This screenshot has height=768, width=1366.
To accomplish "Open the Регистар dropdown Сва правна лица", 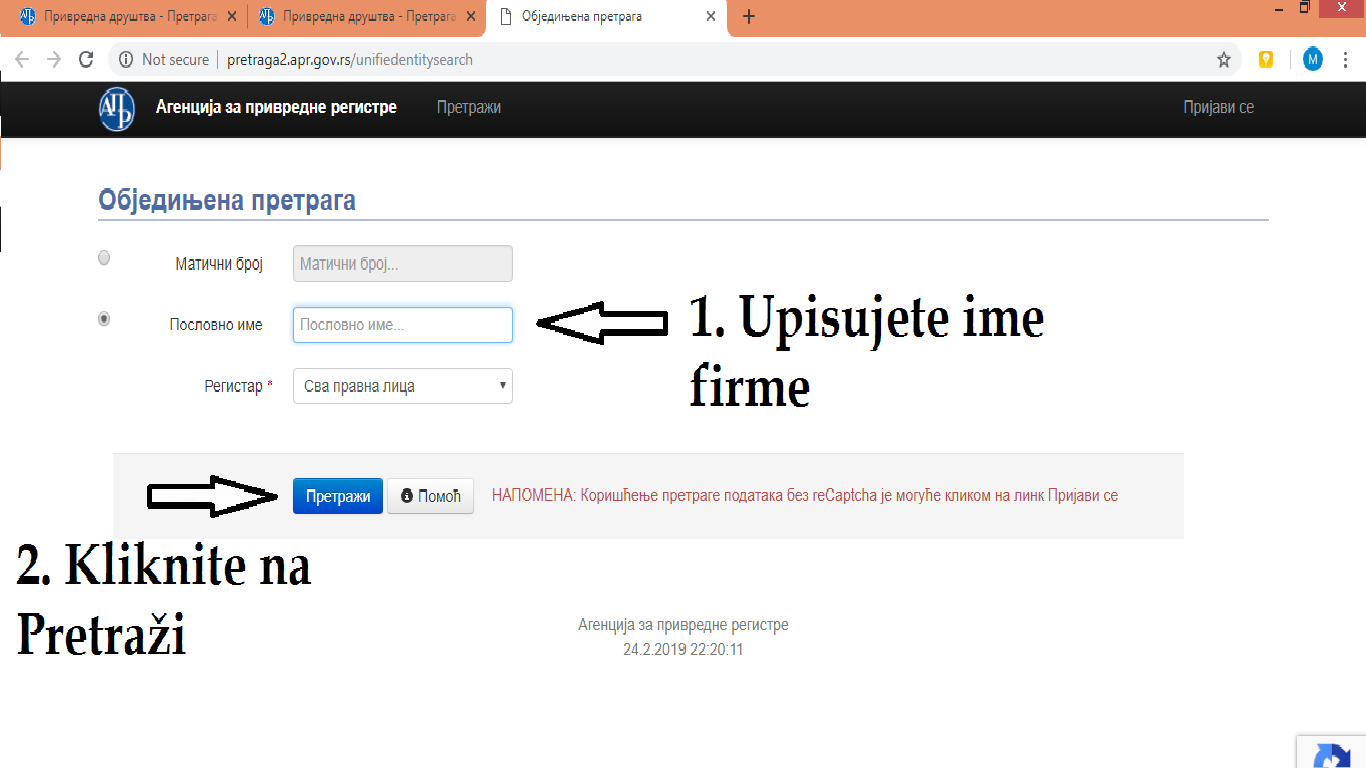I will click(x=403, y=386).
